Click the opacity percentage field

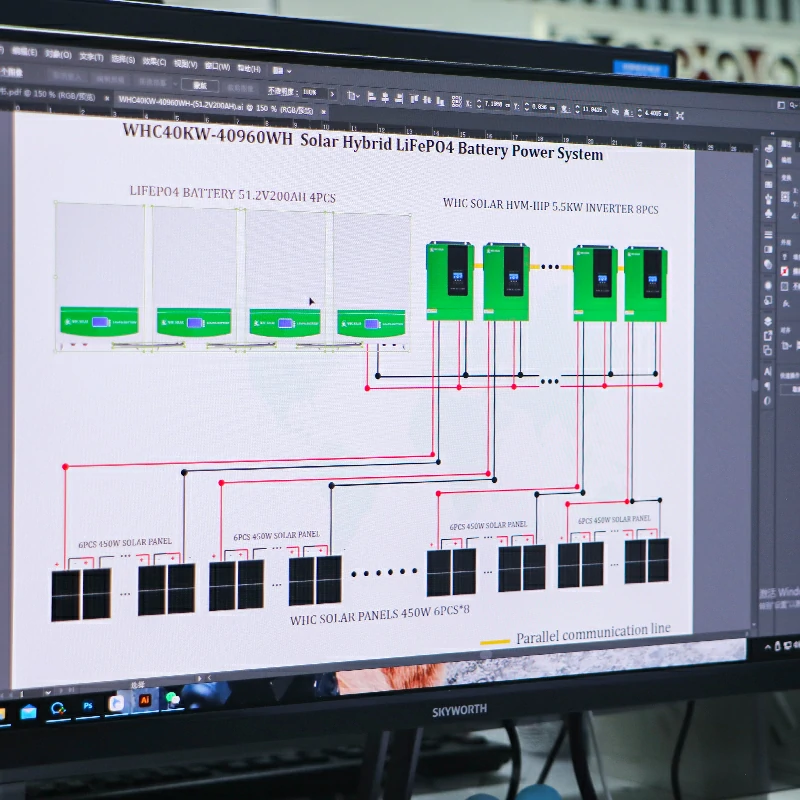(314, 92)
